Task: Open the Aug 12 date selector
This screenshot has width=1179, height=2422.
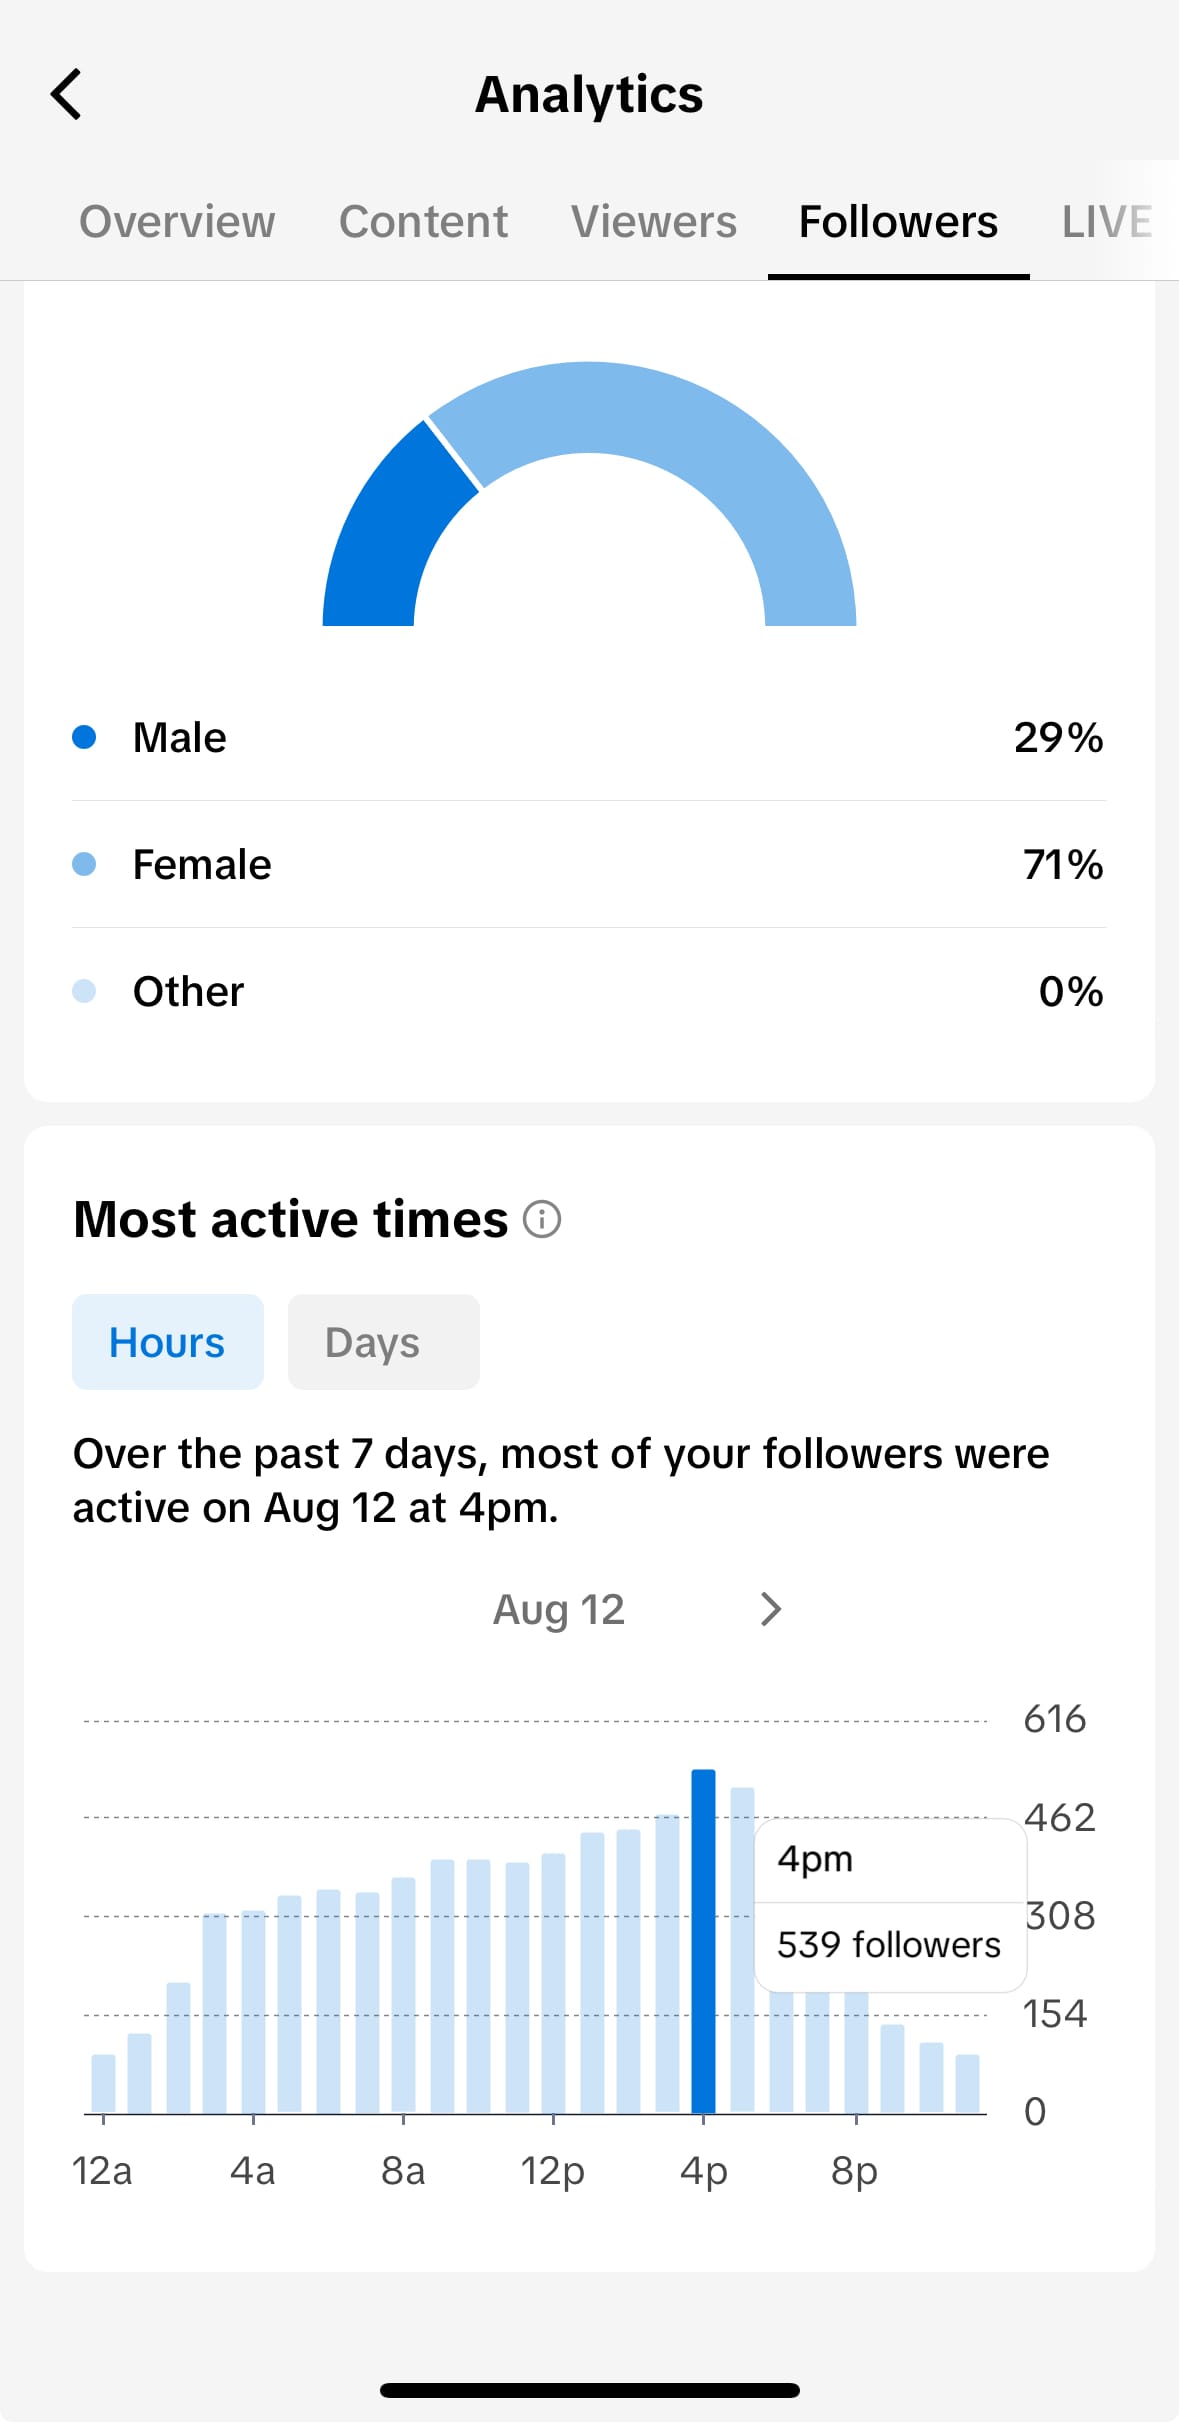Action: pyautogui.click(x=559, y=1609)
